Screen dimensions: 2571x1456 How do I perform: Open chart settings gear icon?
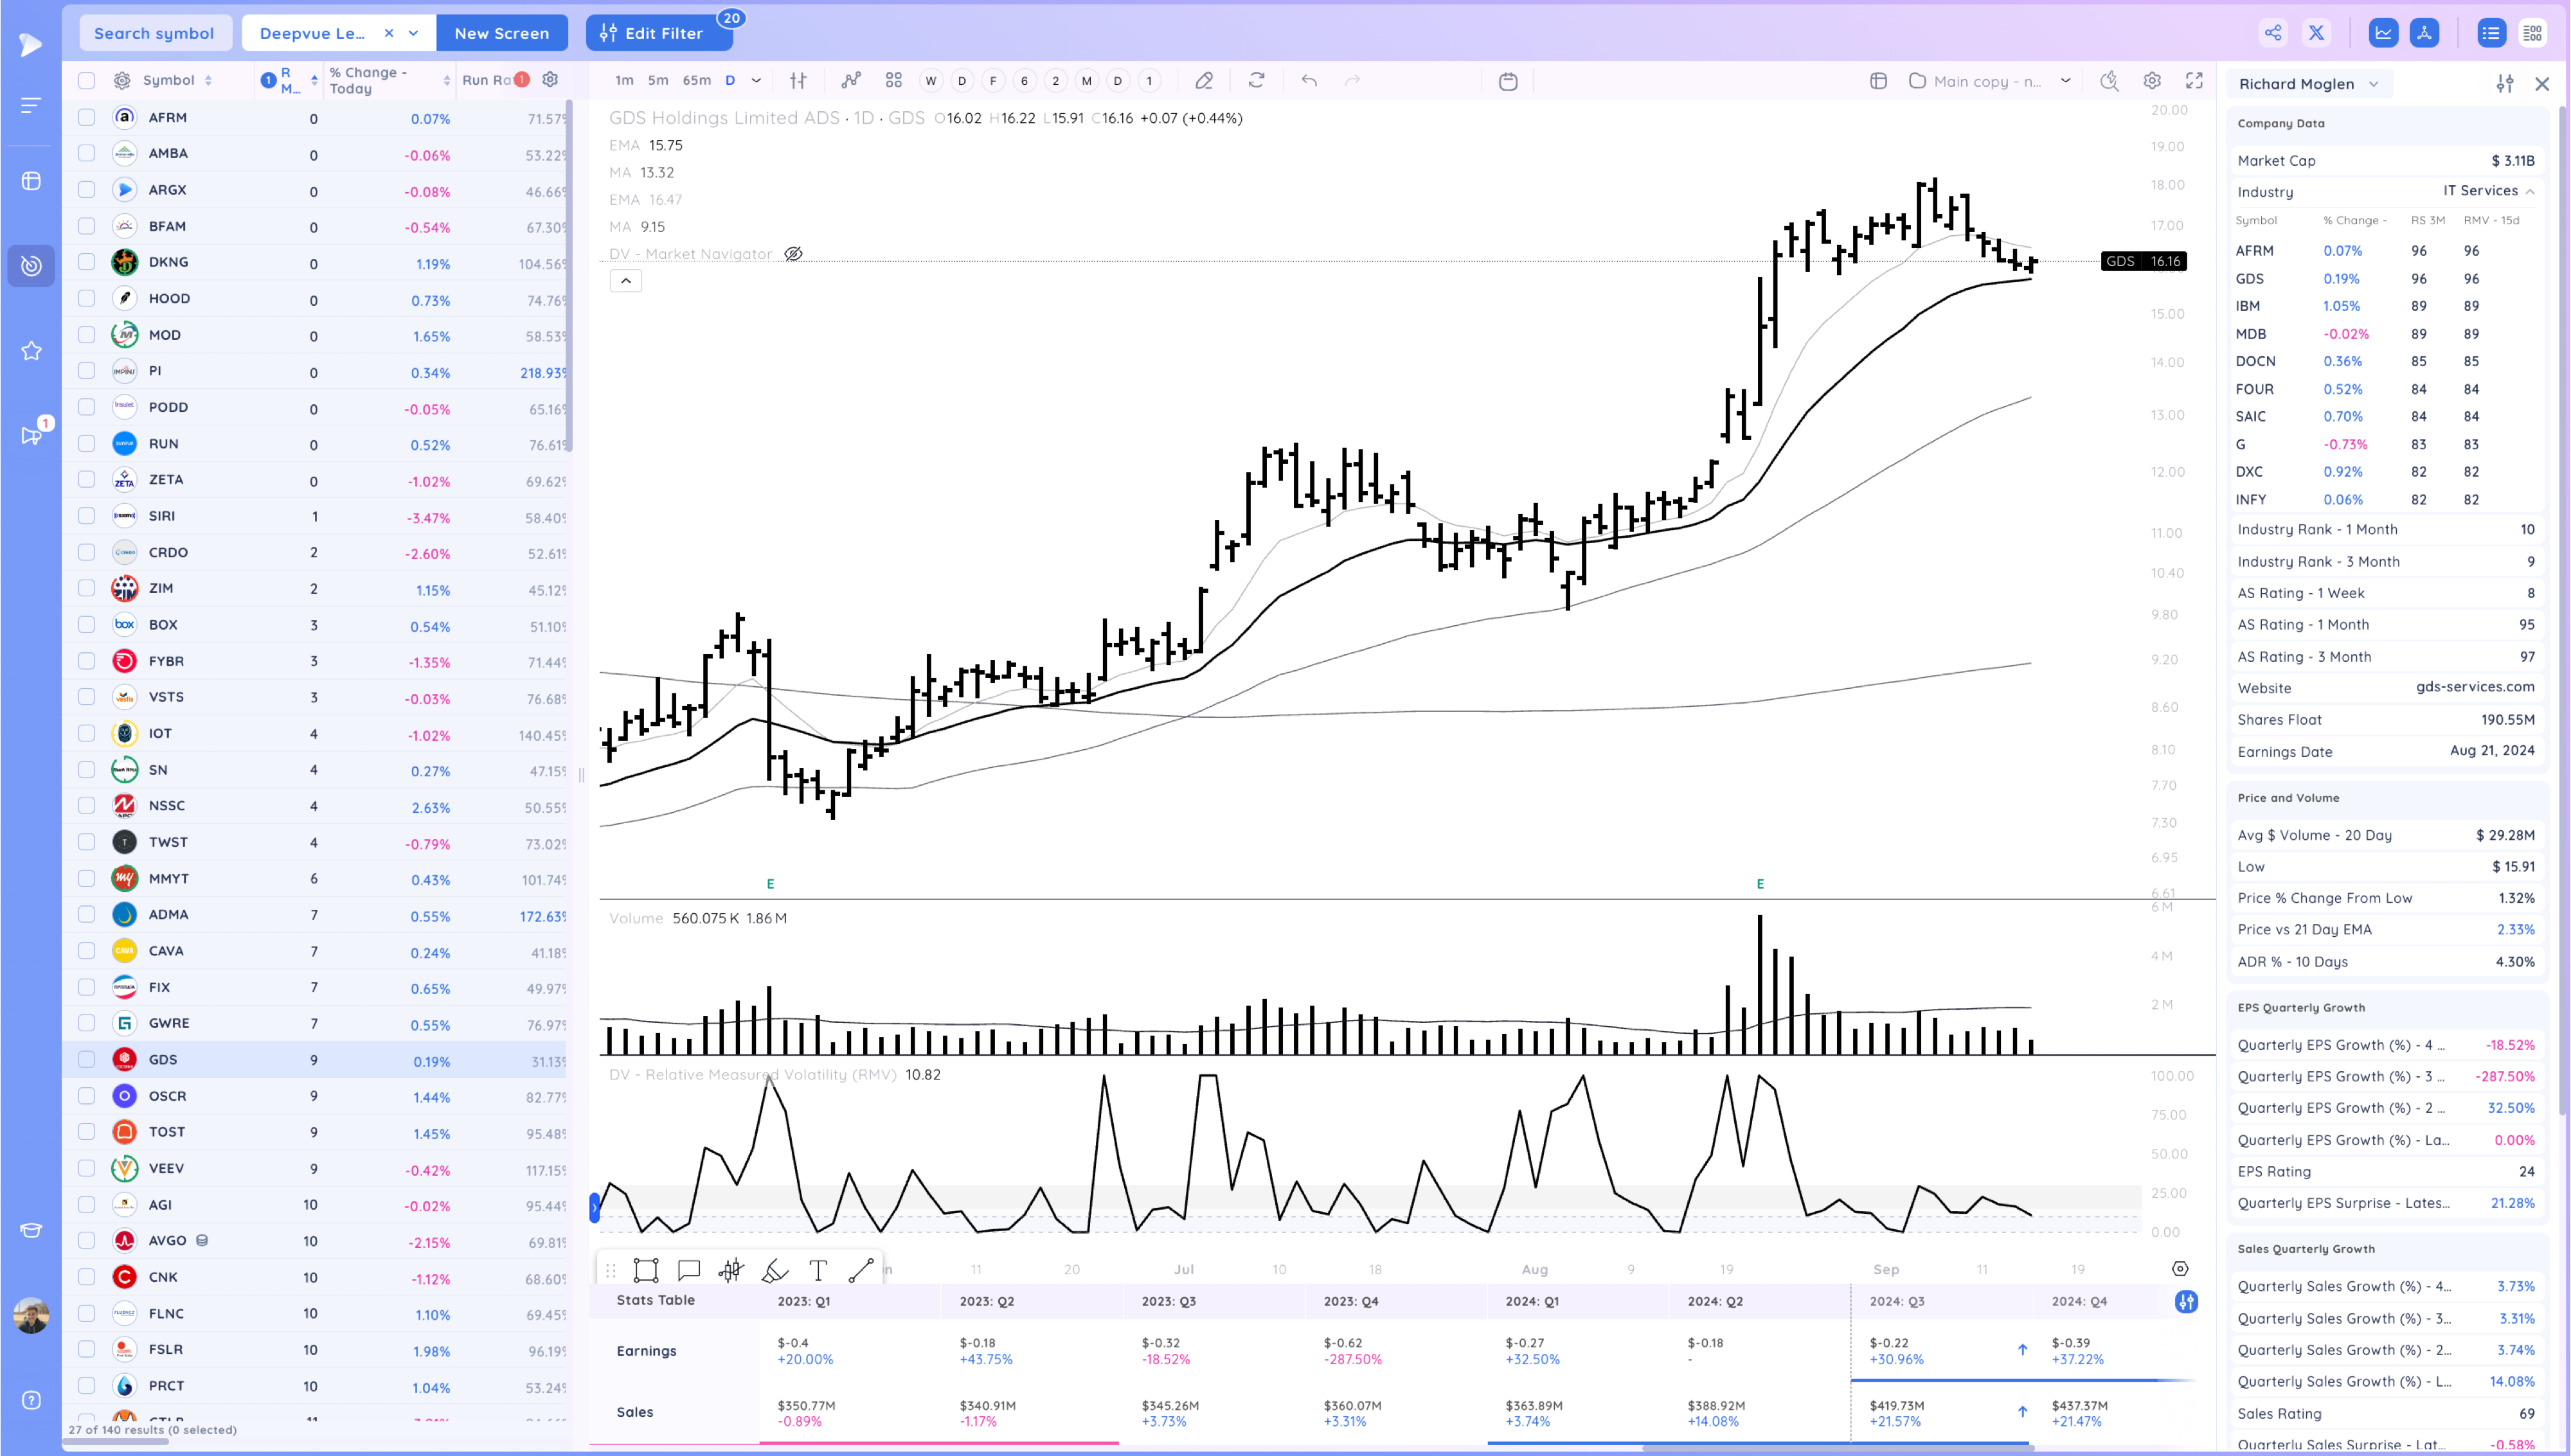coord(2152,81)
